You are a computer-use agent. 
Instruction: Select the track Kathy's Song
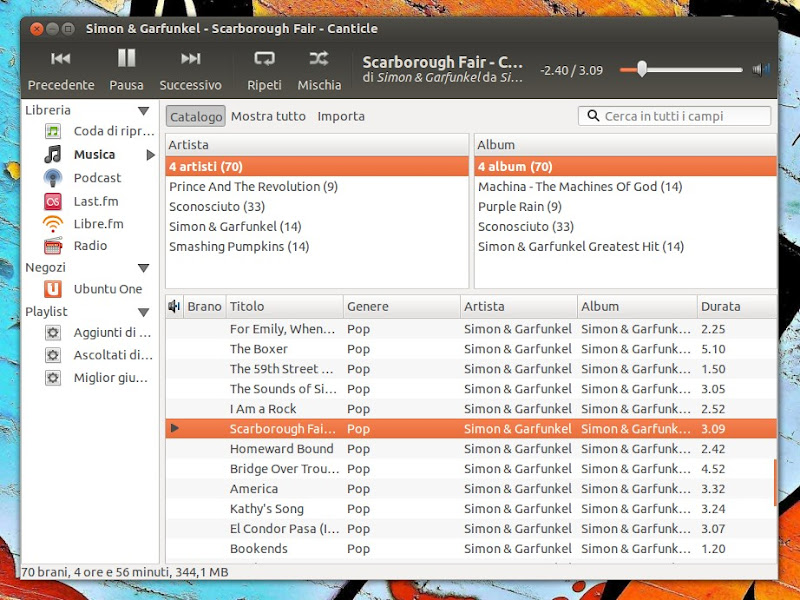click(471, 509)
